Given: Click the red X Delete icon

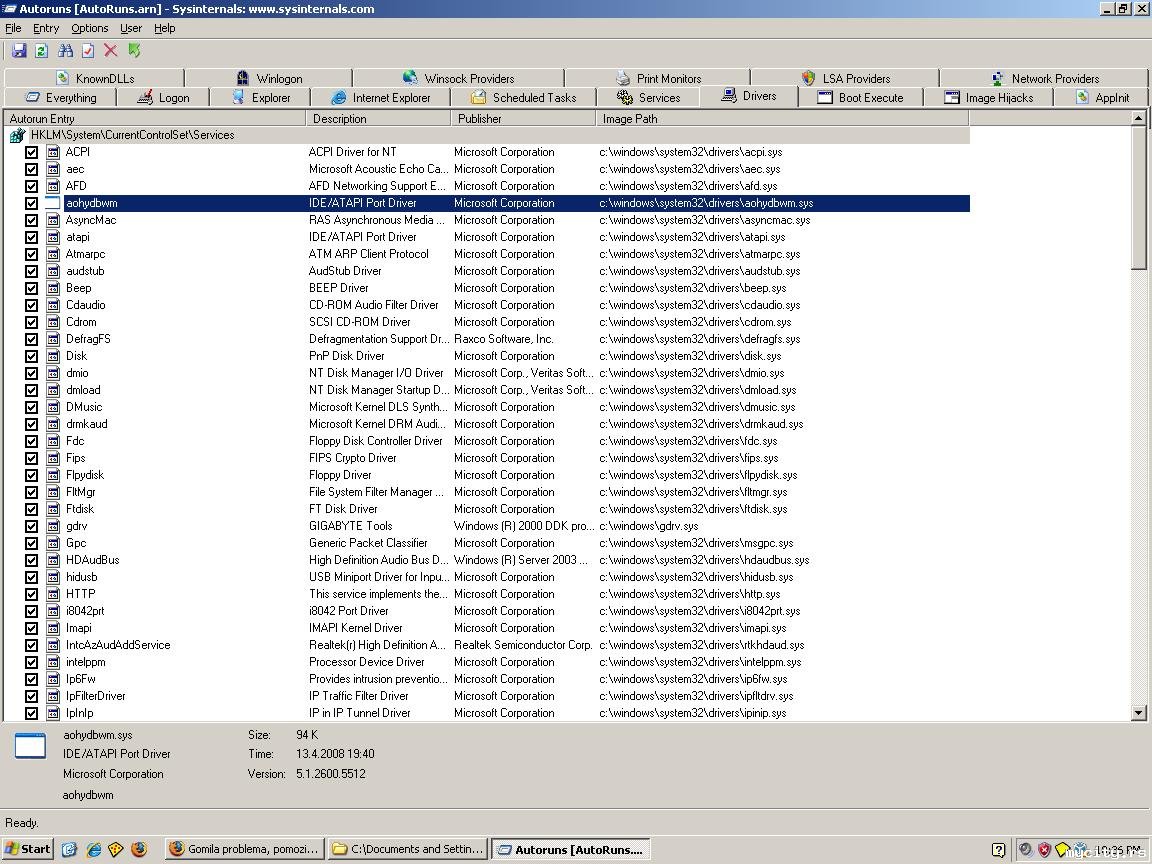Looking at the screenshot, I should pos(111,51).
